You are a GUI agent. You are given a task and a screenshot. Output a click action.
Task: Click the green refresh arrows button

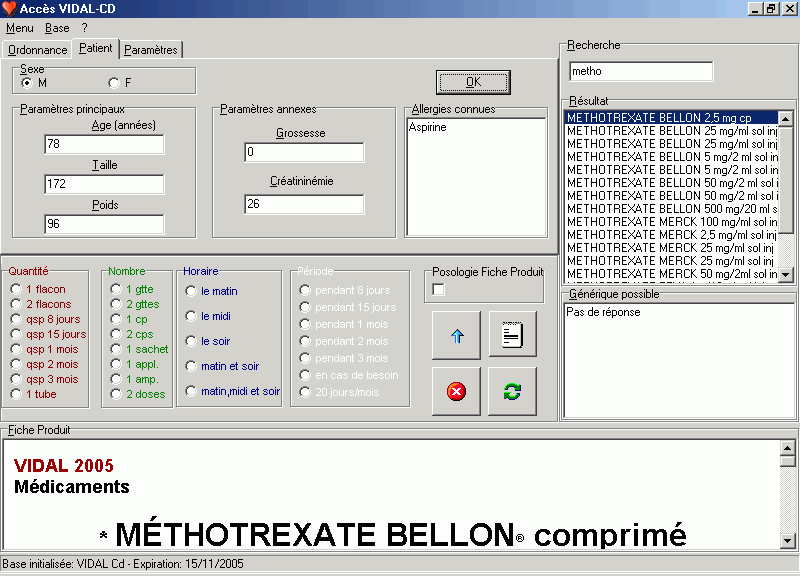coord(512,392)
